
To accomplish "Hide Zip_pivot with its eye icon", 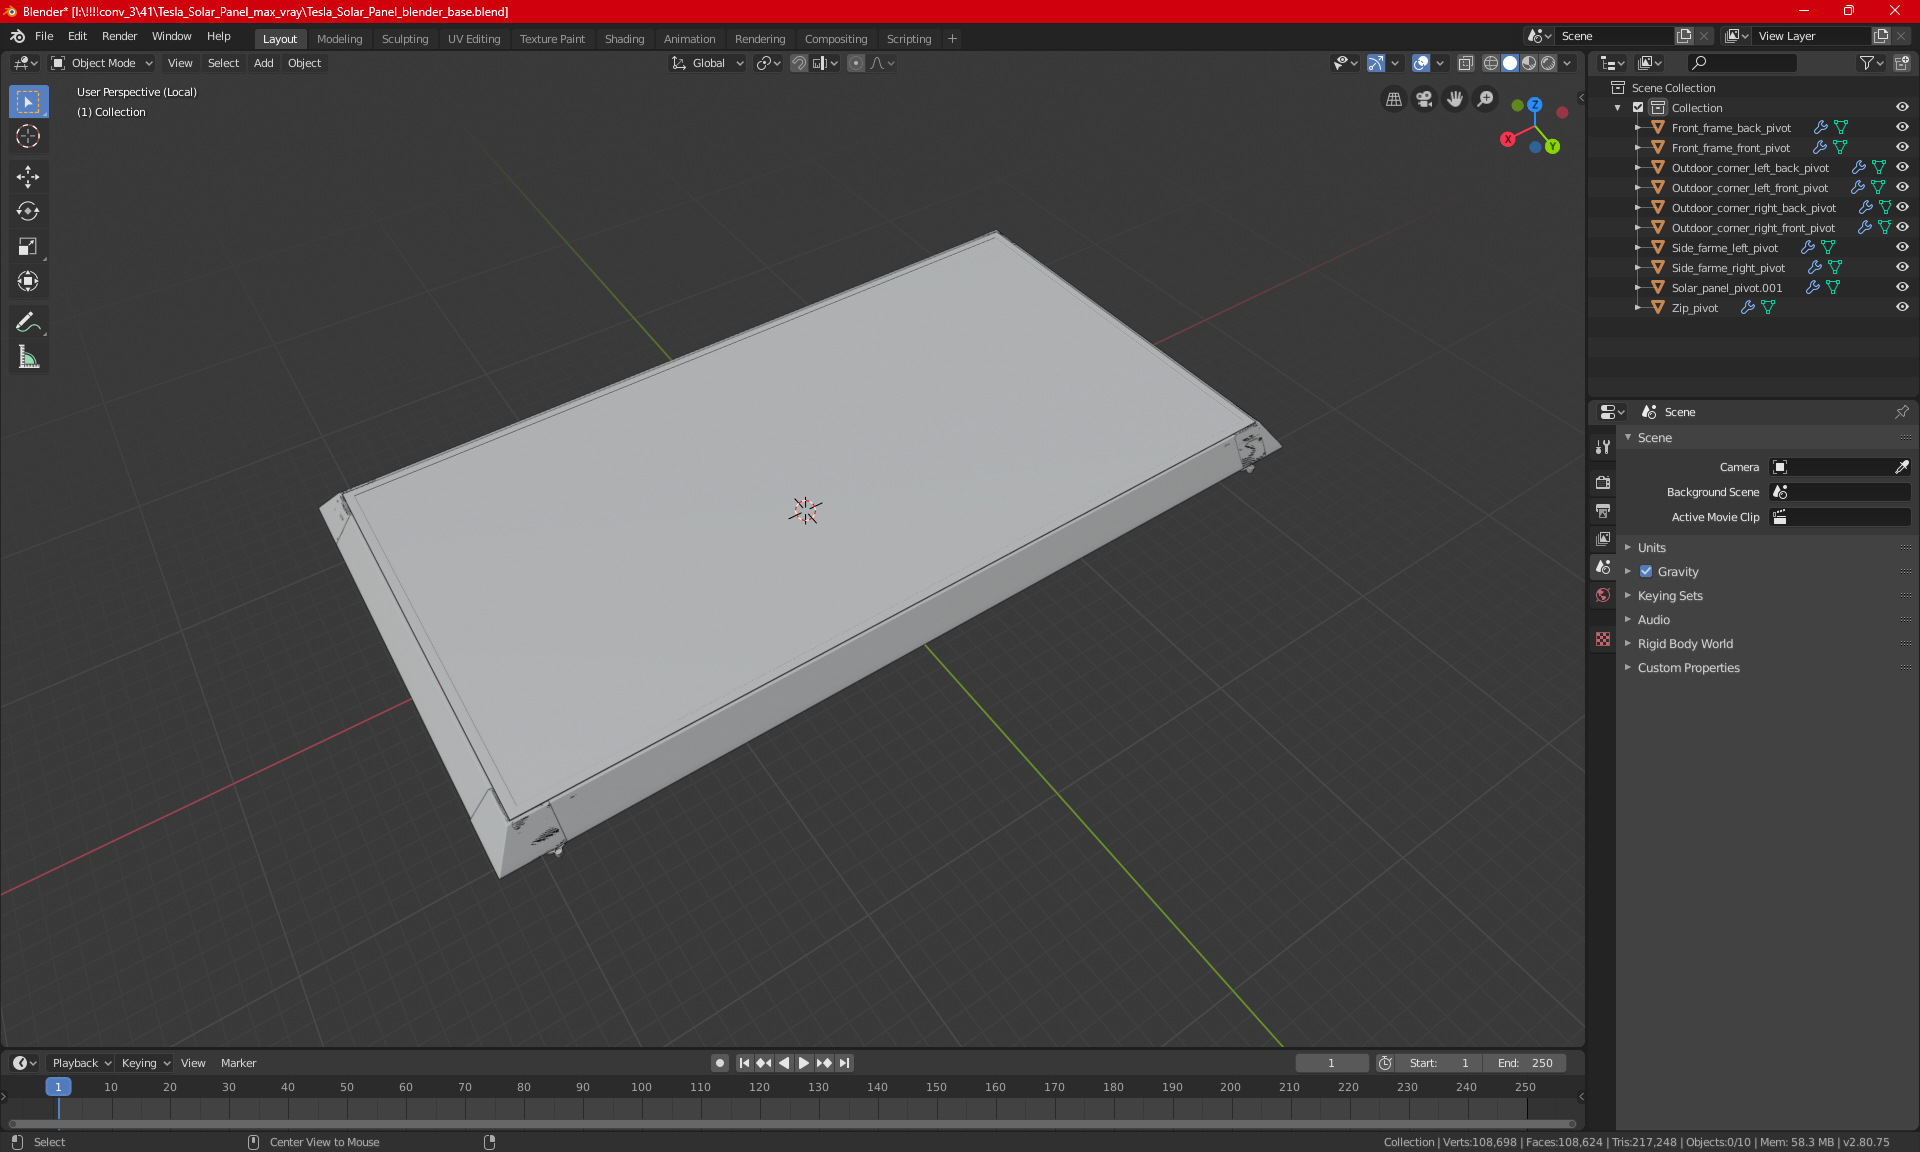I will coord(1902,308).
